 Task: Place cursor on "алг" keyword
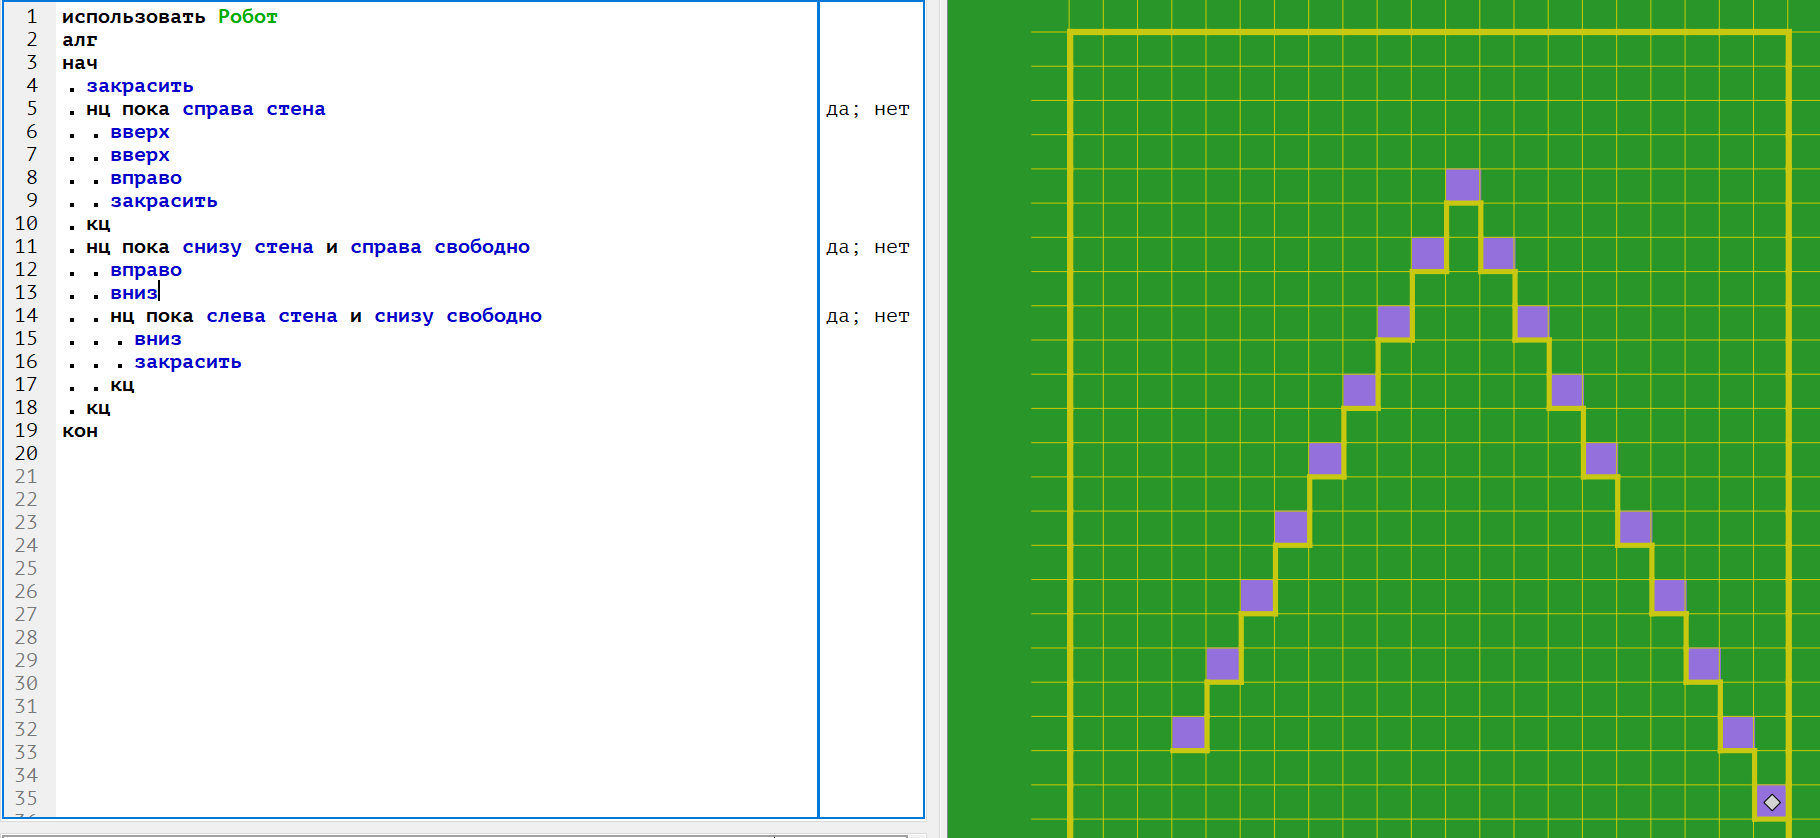click(x=79, y=40)
